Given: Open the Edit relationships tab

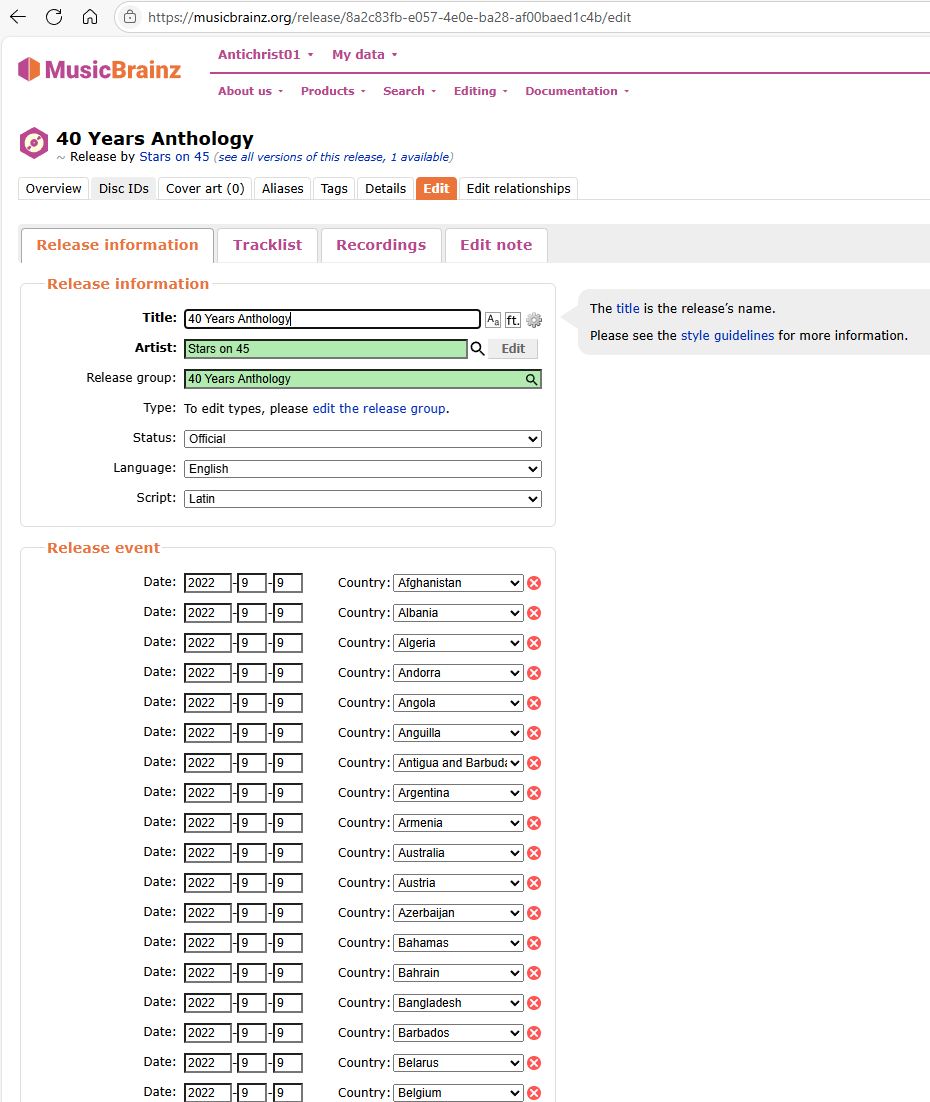Looking at the screenshot, I should [x=518, y=188].
